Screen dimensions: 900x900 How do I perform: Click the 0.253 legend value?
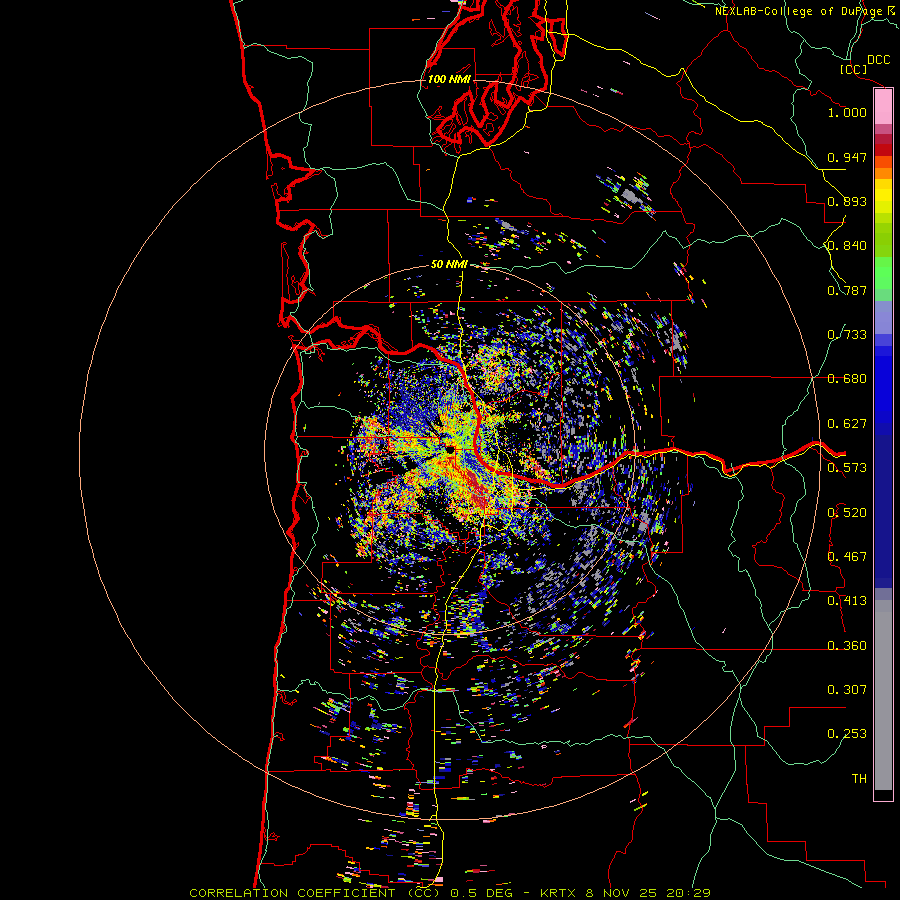[x=847, y=734]
